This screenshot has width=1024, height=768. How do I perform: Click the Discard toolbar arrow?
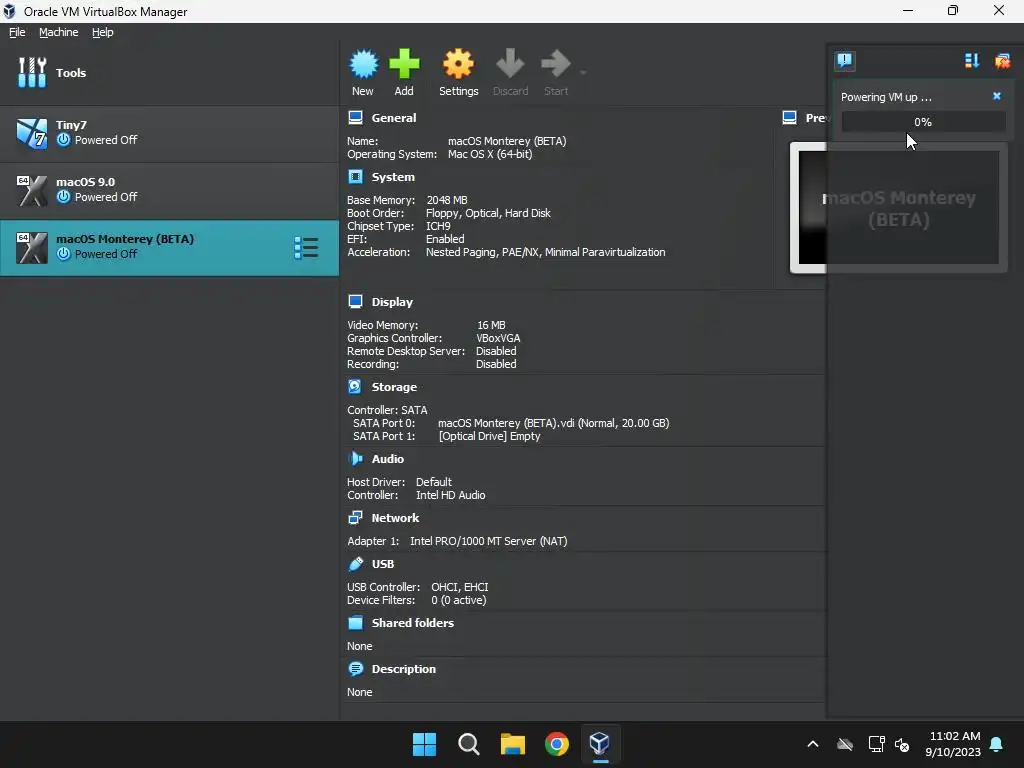pyautogui.click(x=510, y=64)
